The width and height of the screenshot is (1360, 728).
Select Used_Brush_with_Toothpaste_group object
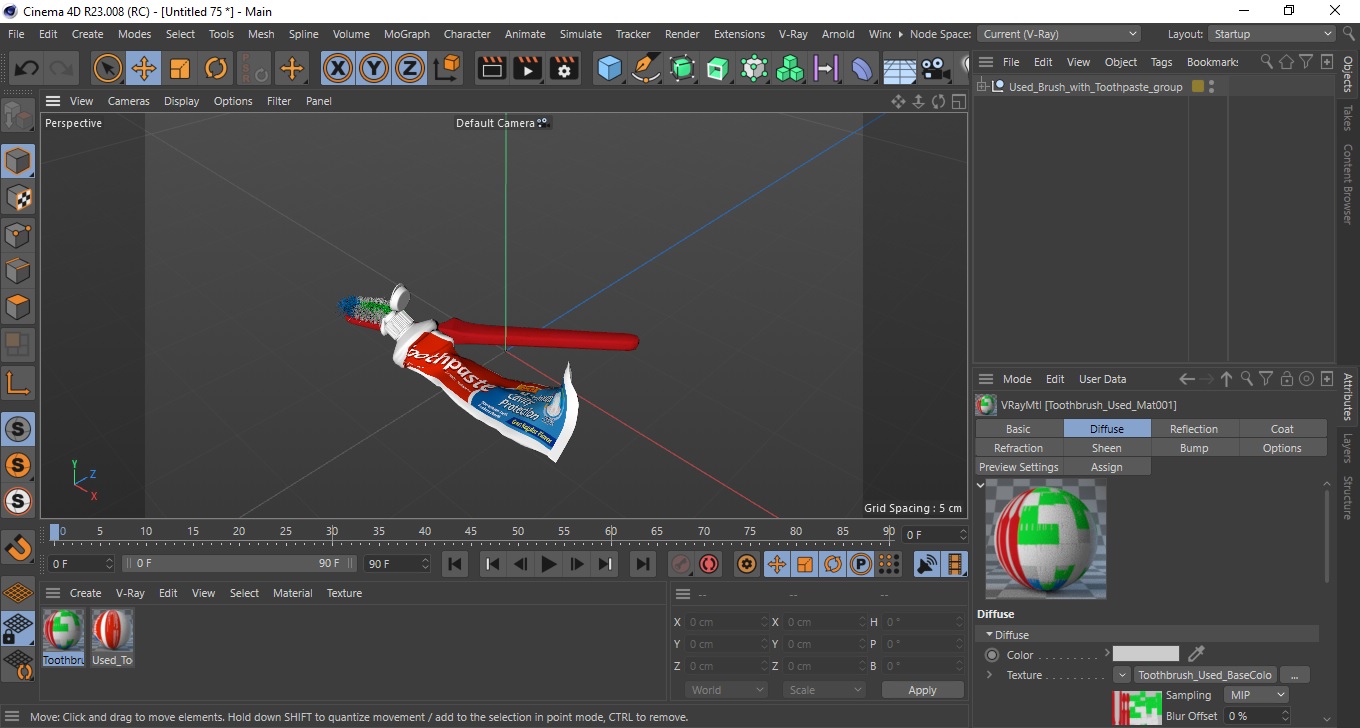pos(1095,87)
